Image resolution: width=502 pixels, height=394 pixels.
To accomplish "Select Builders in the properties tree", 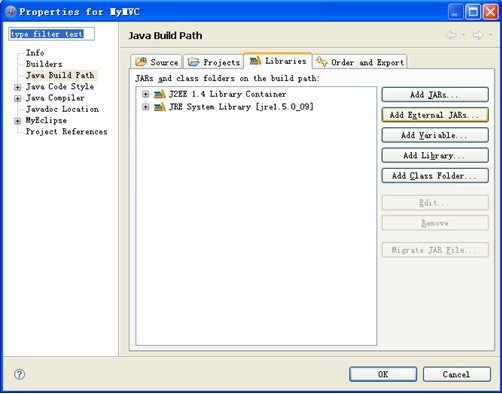I will pyautogui.click(x=44, y=64).
